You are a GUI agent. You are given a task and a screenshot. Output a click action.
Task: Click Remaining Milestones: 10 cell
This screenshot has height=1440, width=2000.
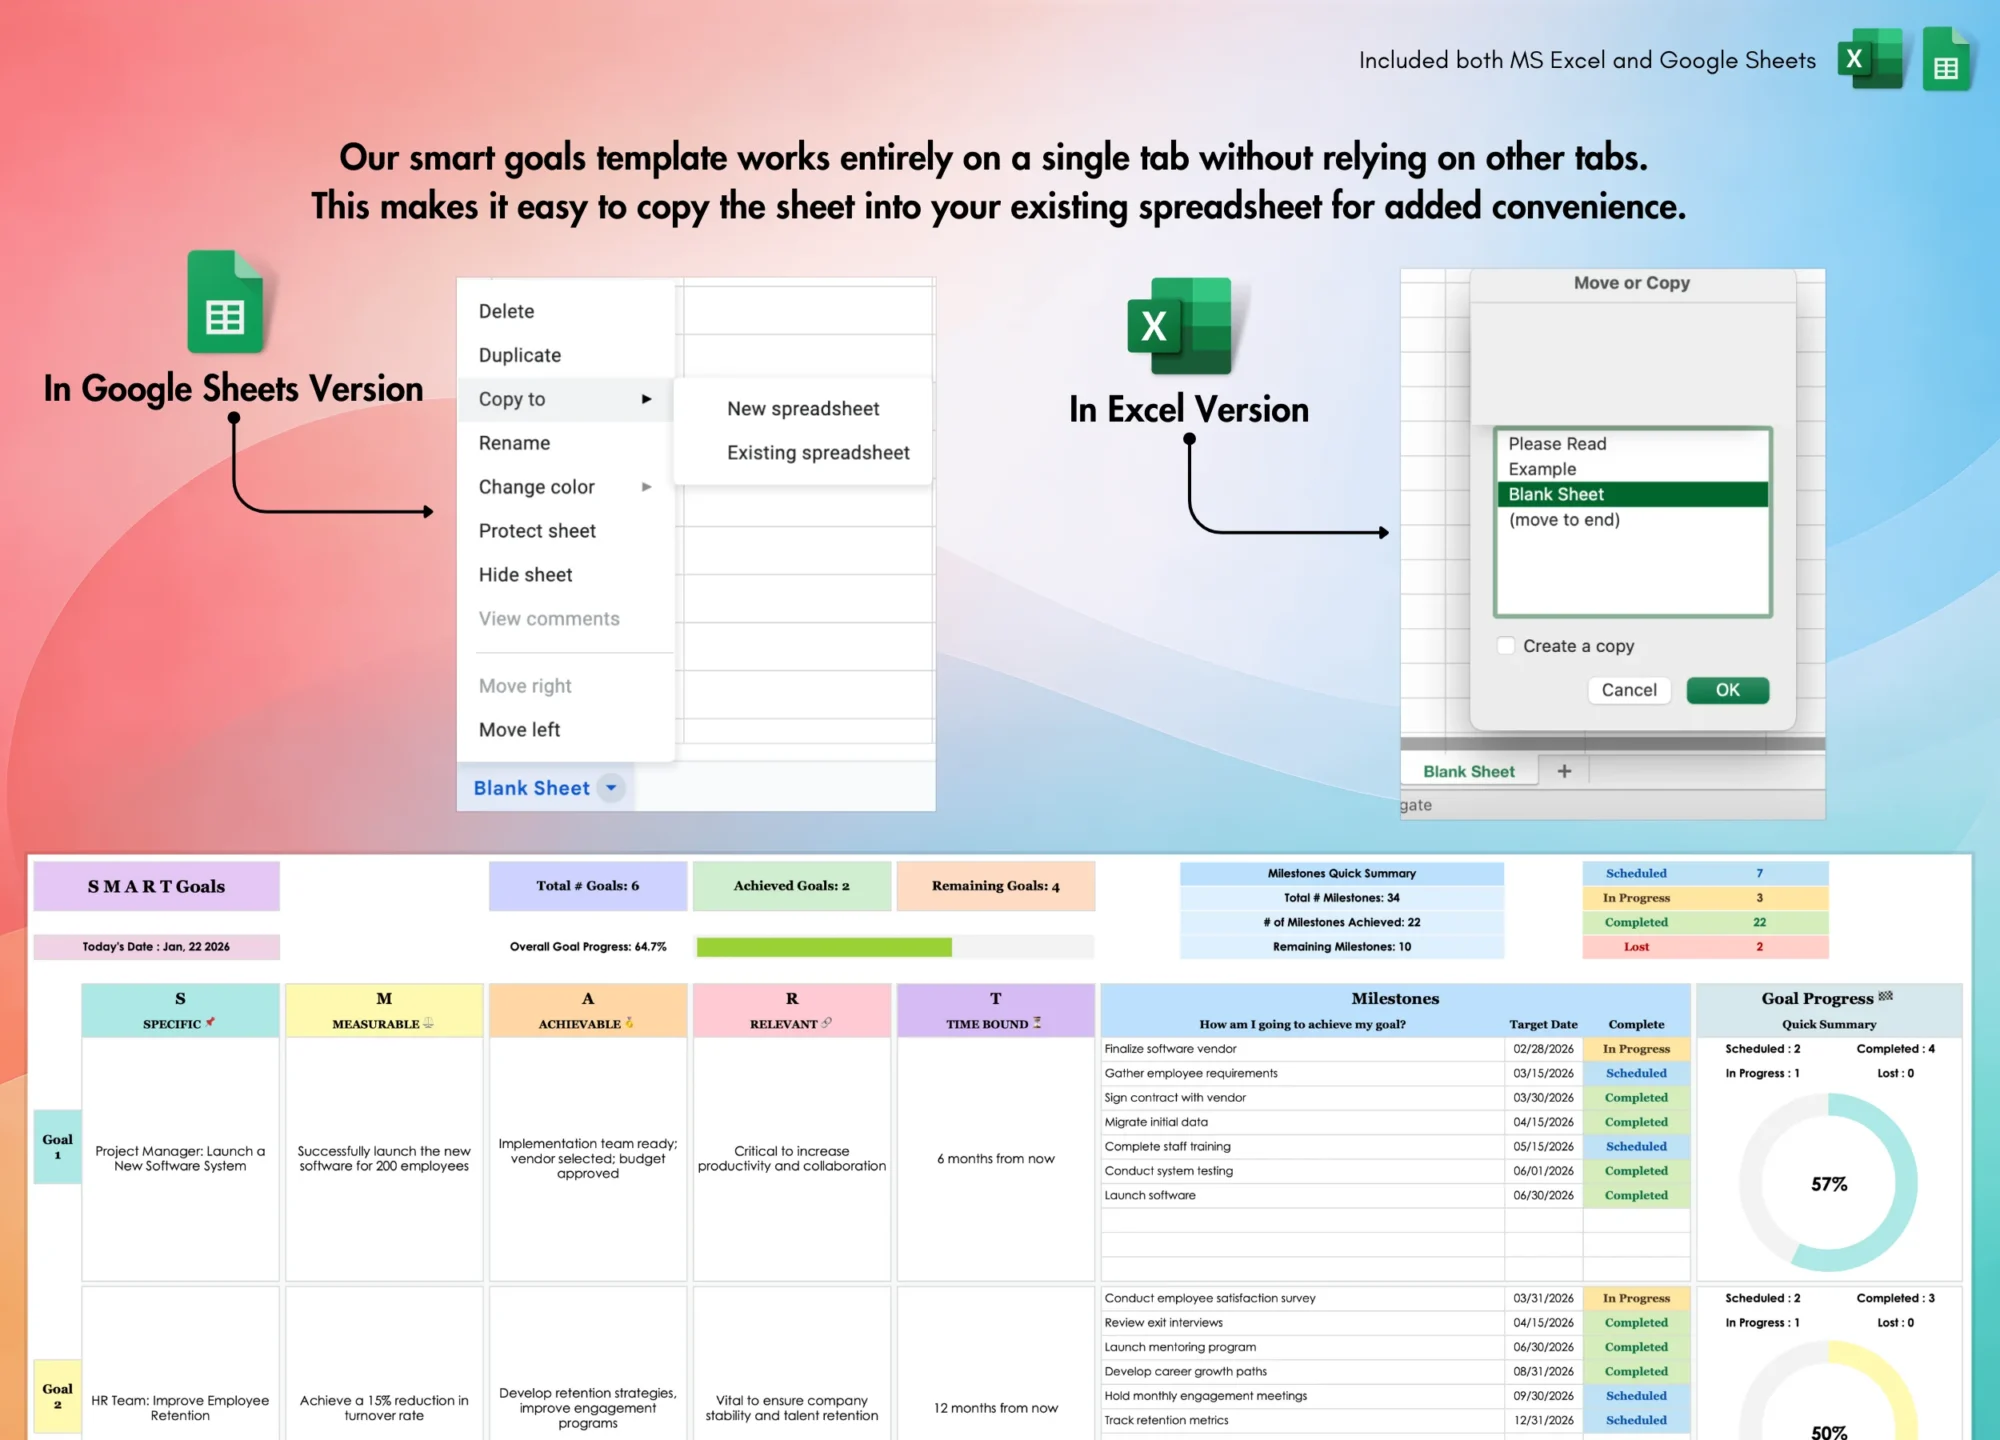pyautogui.click(x=1342, y=947)
